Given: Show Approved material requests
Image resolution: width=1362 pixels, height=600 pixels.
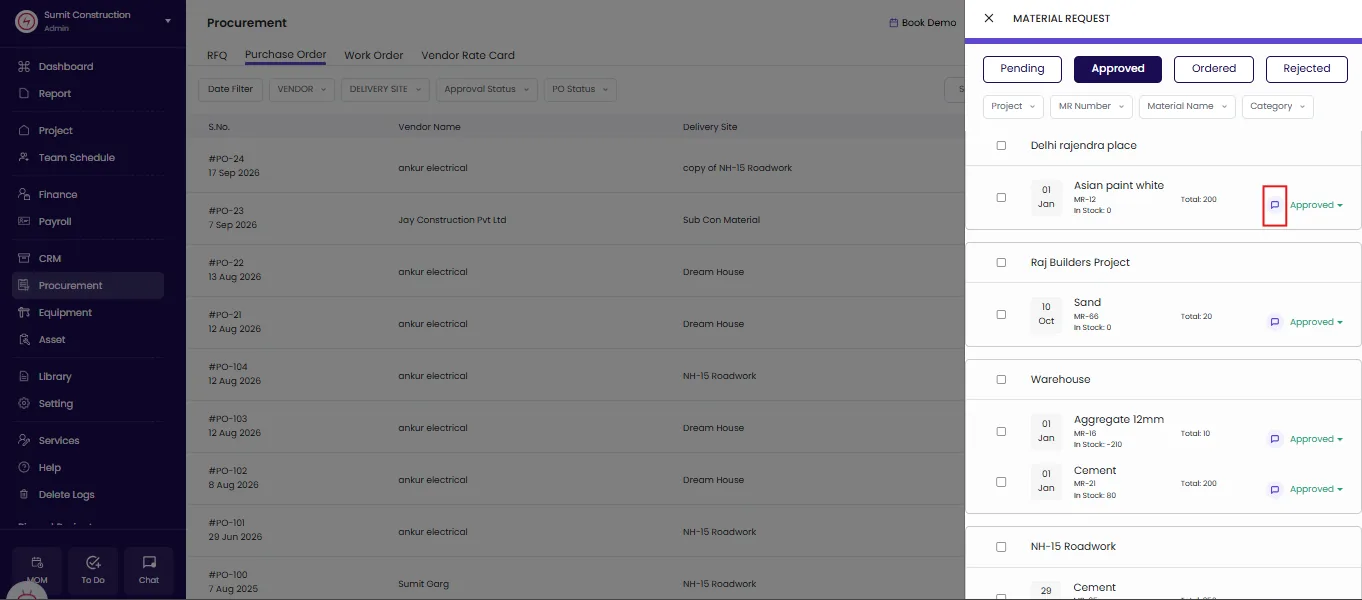Looking at the screenshot, I should (x=1117, y=69).
